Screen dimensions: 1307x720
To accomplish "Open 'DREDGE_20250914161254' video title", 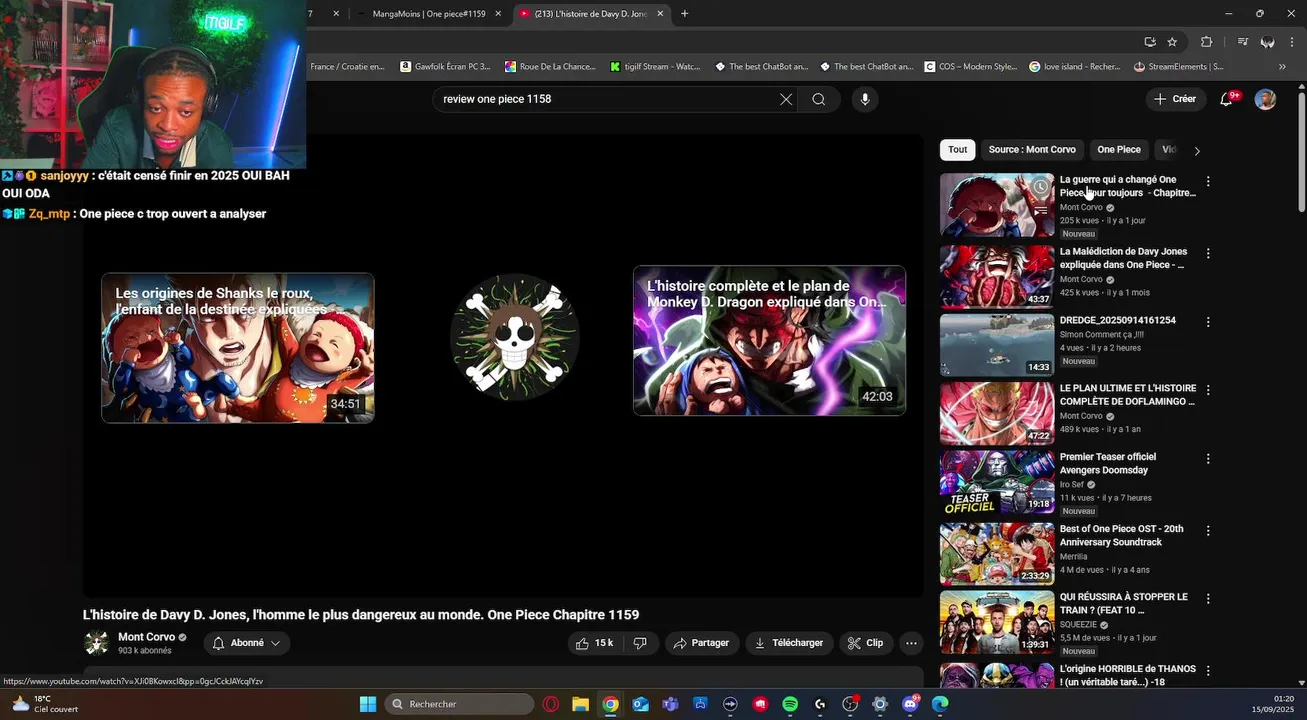I will [1117, 321].
